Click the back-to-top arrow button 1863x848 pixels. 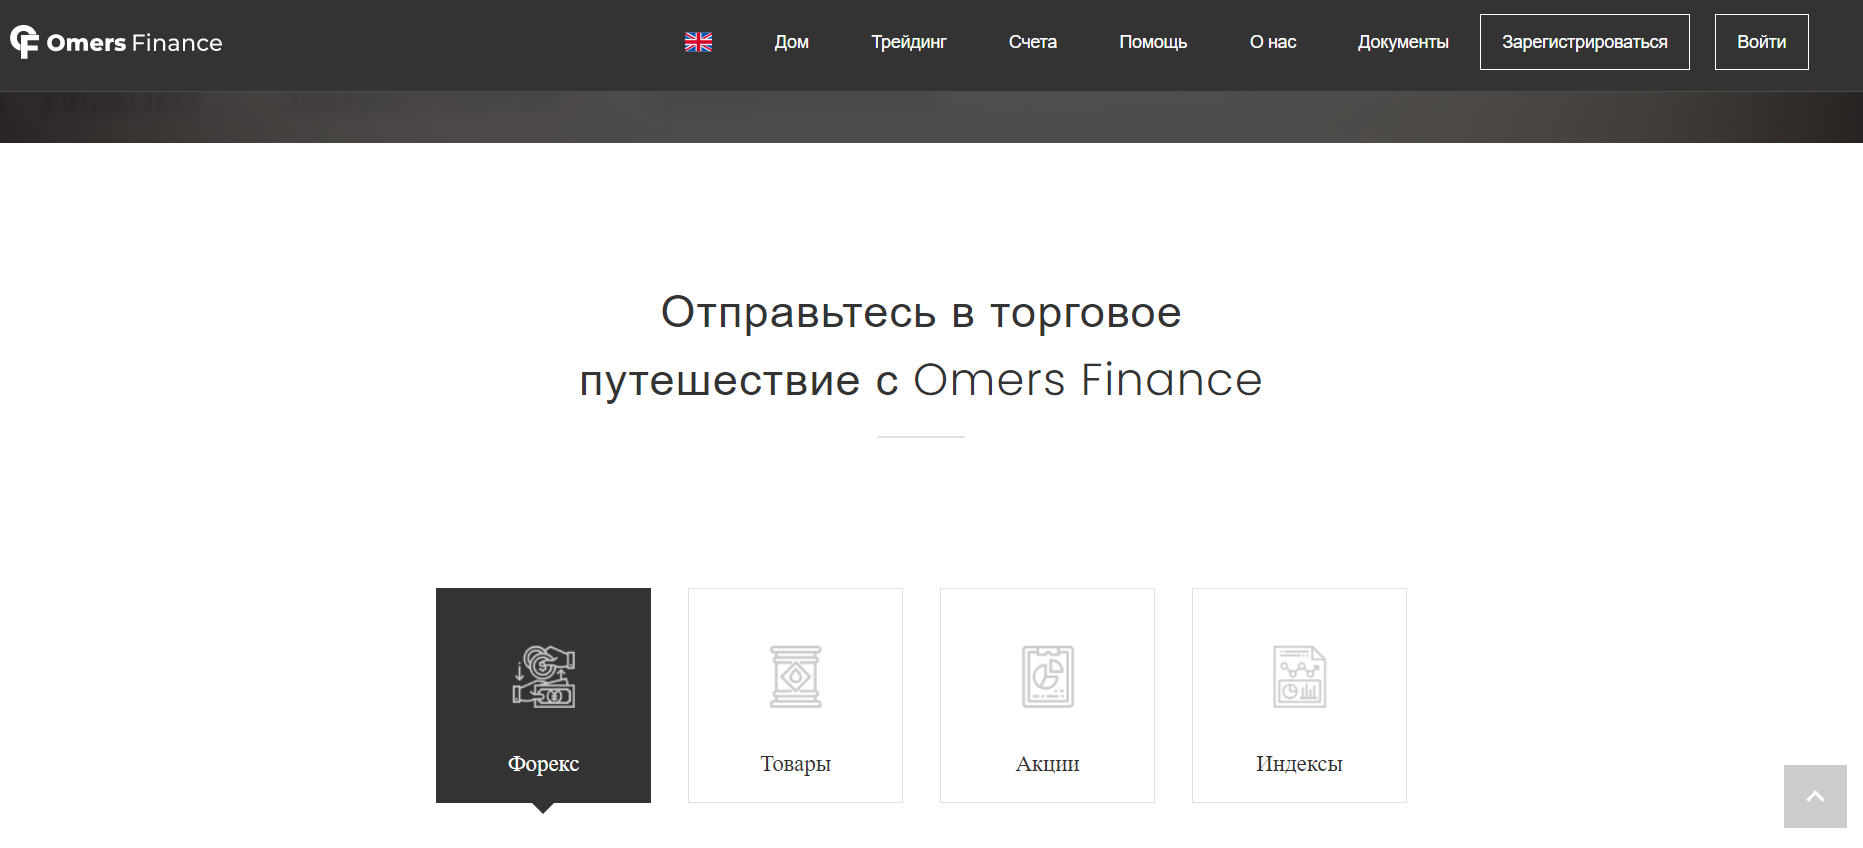[1815, 796]
